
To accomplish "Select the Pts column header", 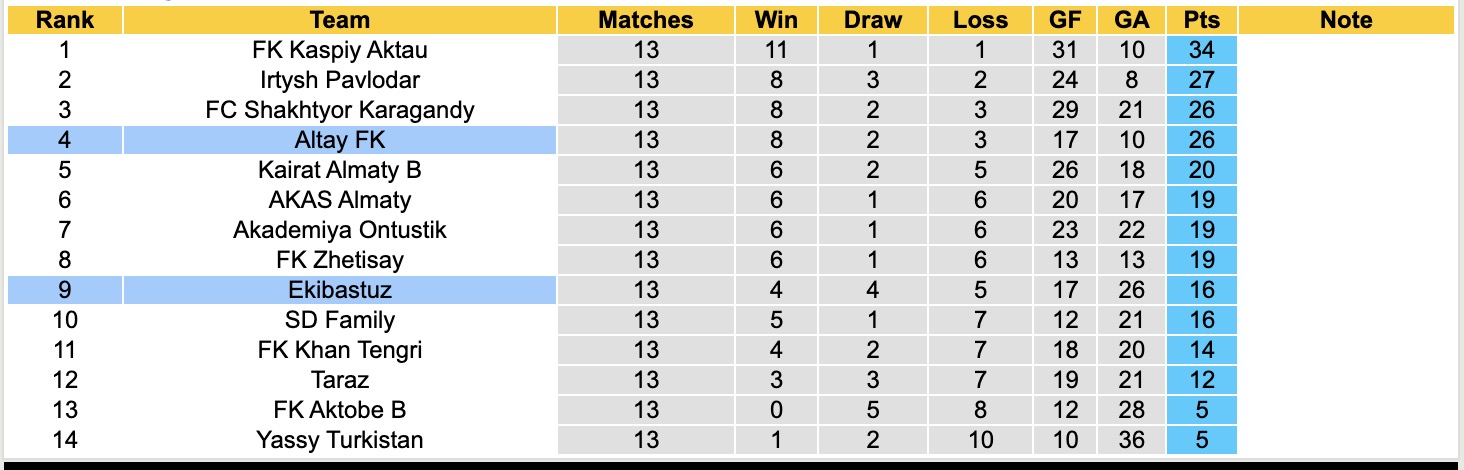I will click(1202, 20).
